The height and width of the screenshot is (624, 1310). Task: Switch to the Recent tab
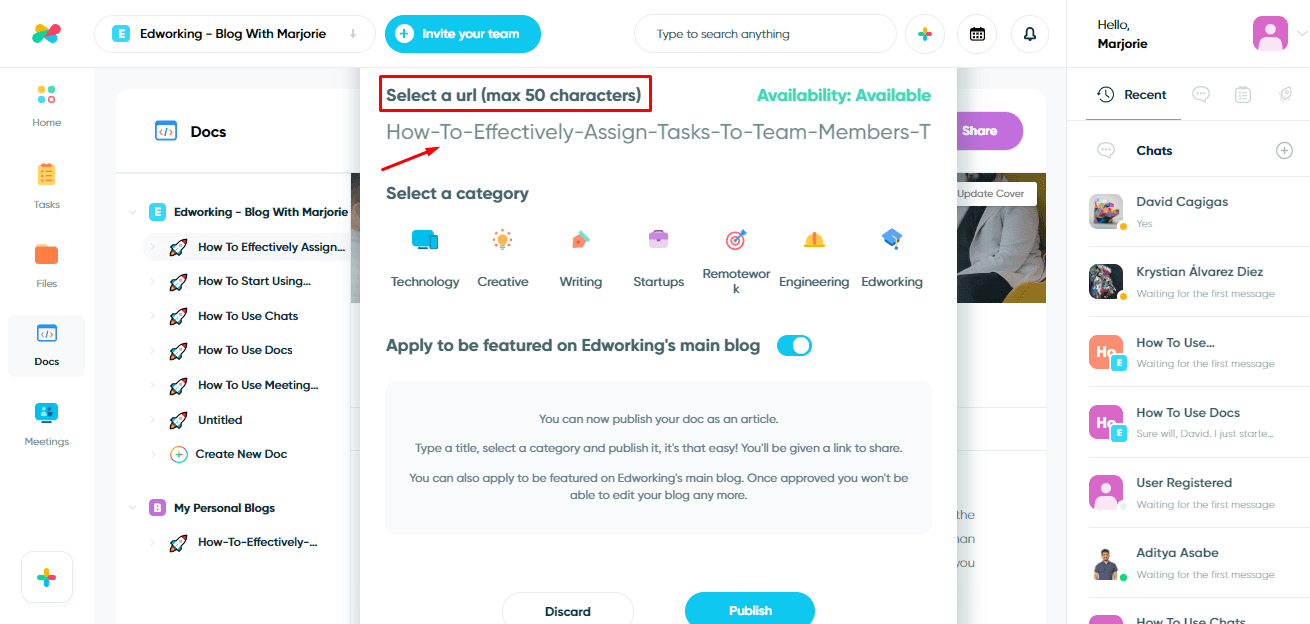point(1133,95)
